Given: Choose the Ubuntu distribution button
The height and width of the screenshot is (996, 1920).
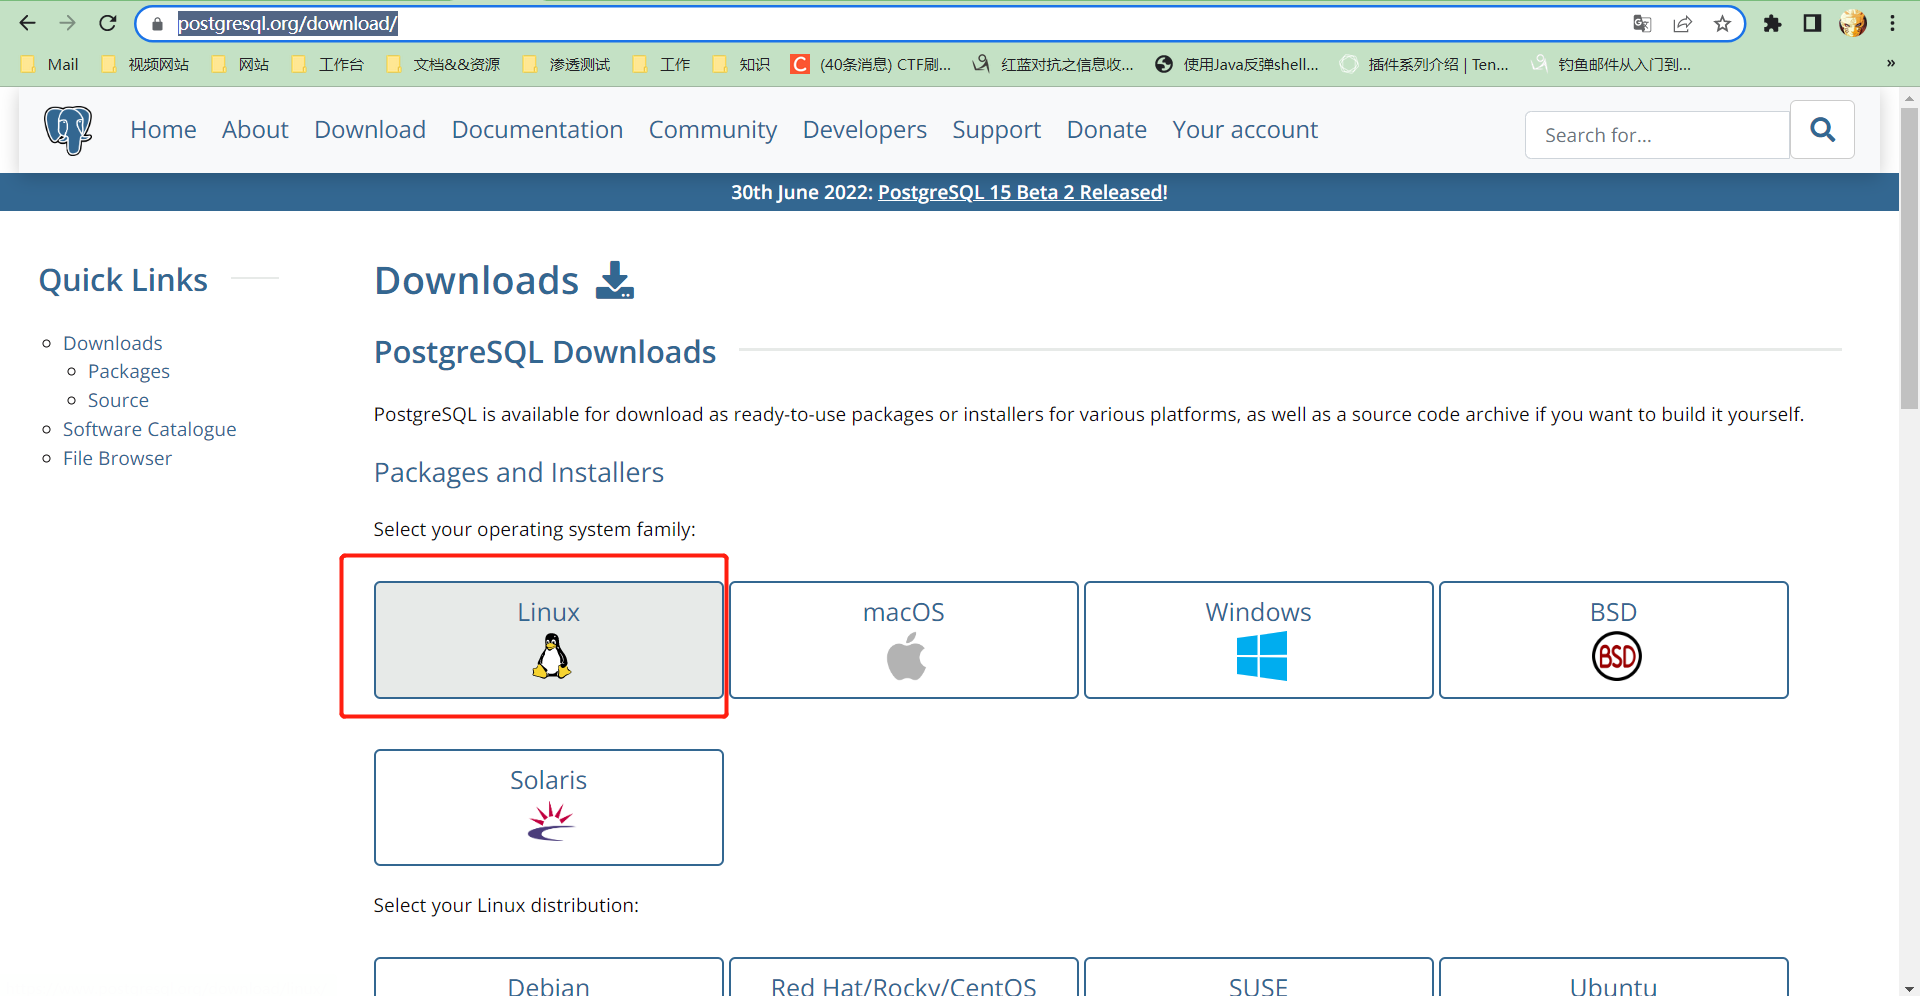Looking at the screenshot, I should pos(1614,978).
